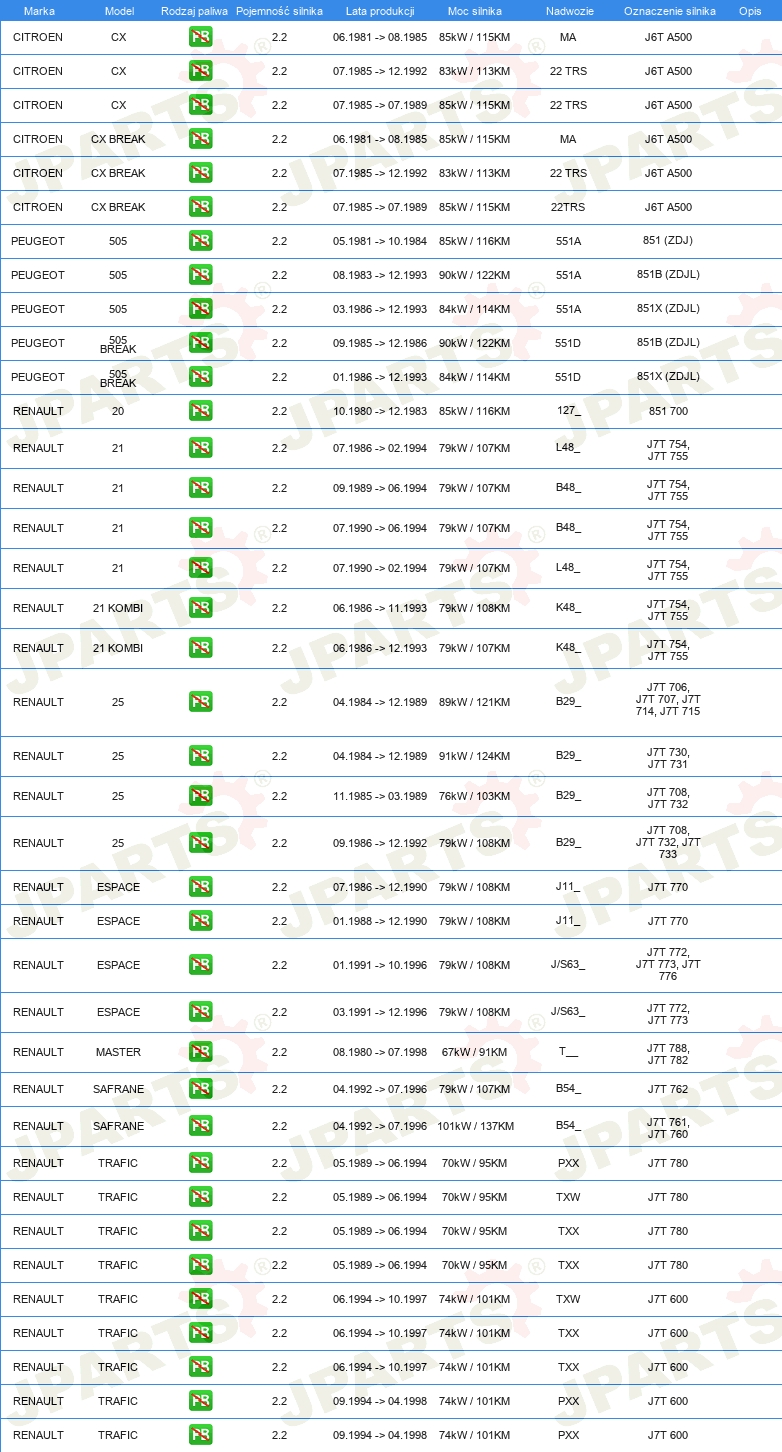
Task: Click fuel icon in CITROEN CX MA row
Action: coord(200,37)
